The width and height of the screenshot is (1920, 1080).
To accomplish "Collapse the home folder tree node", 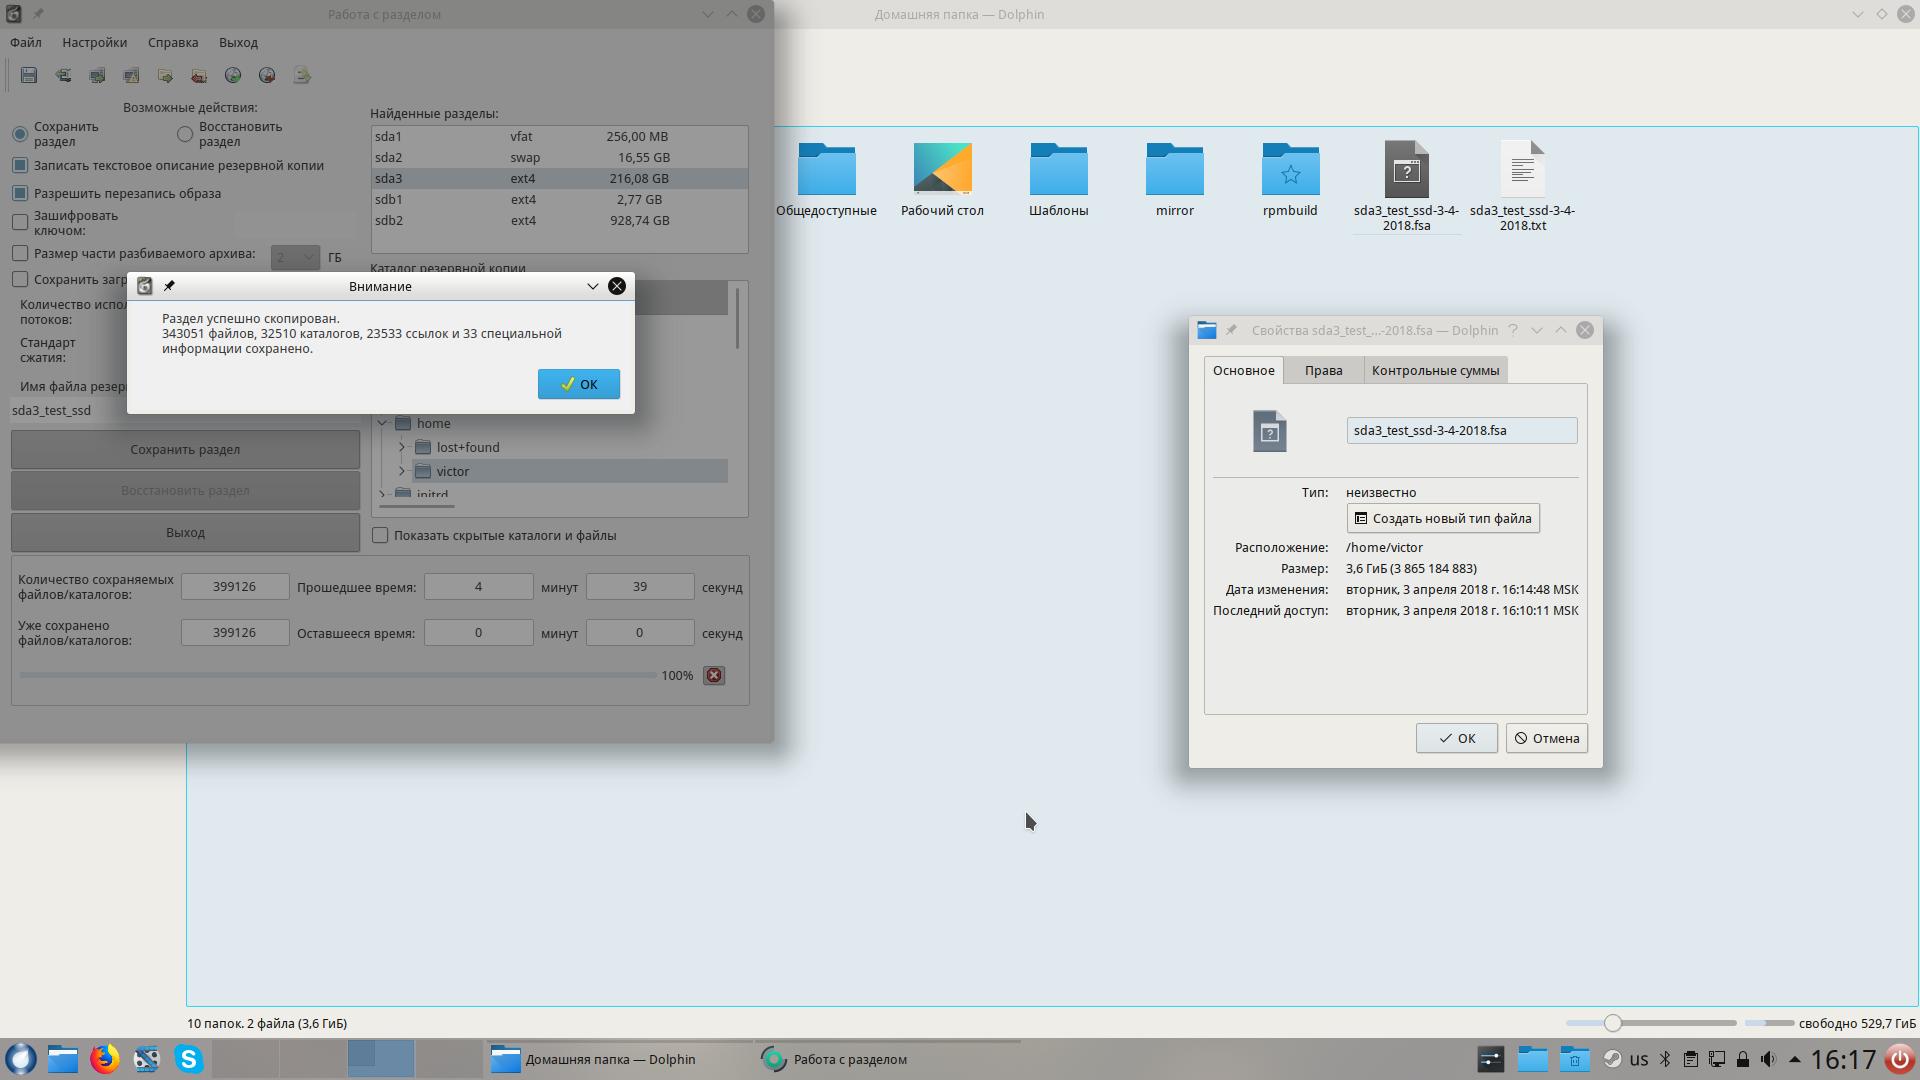I will coord(382,423).
